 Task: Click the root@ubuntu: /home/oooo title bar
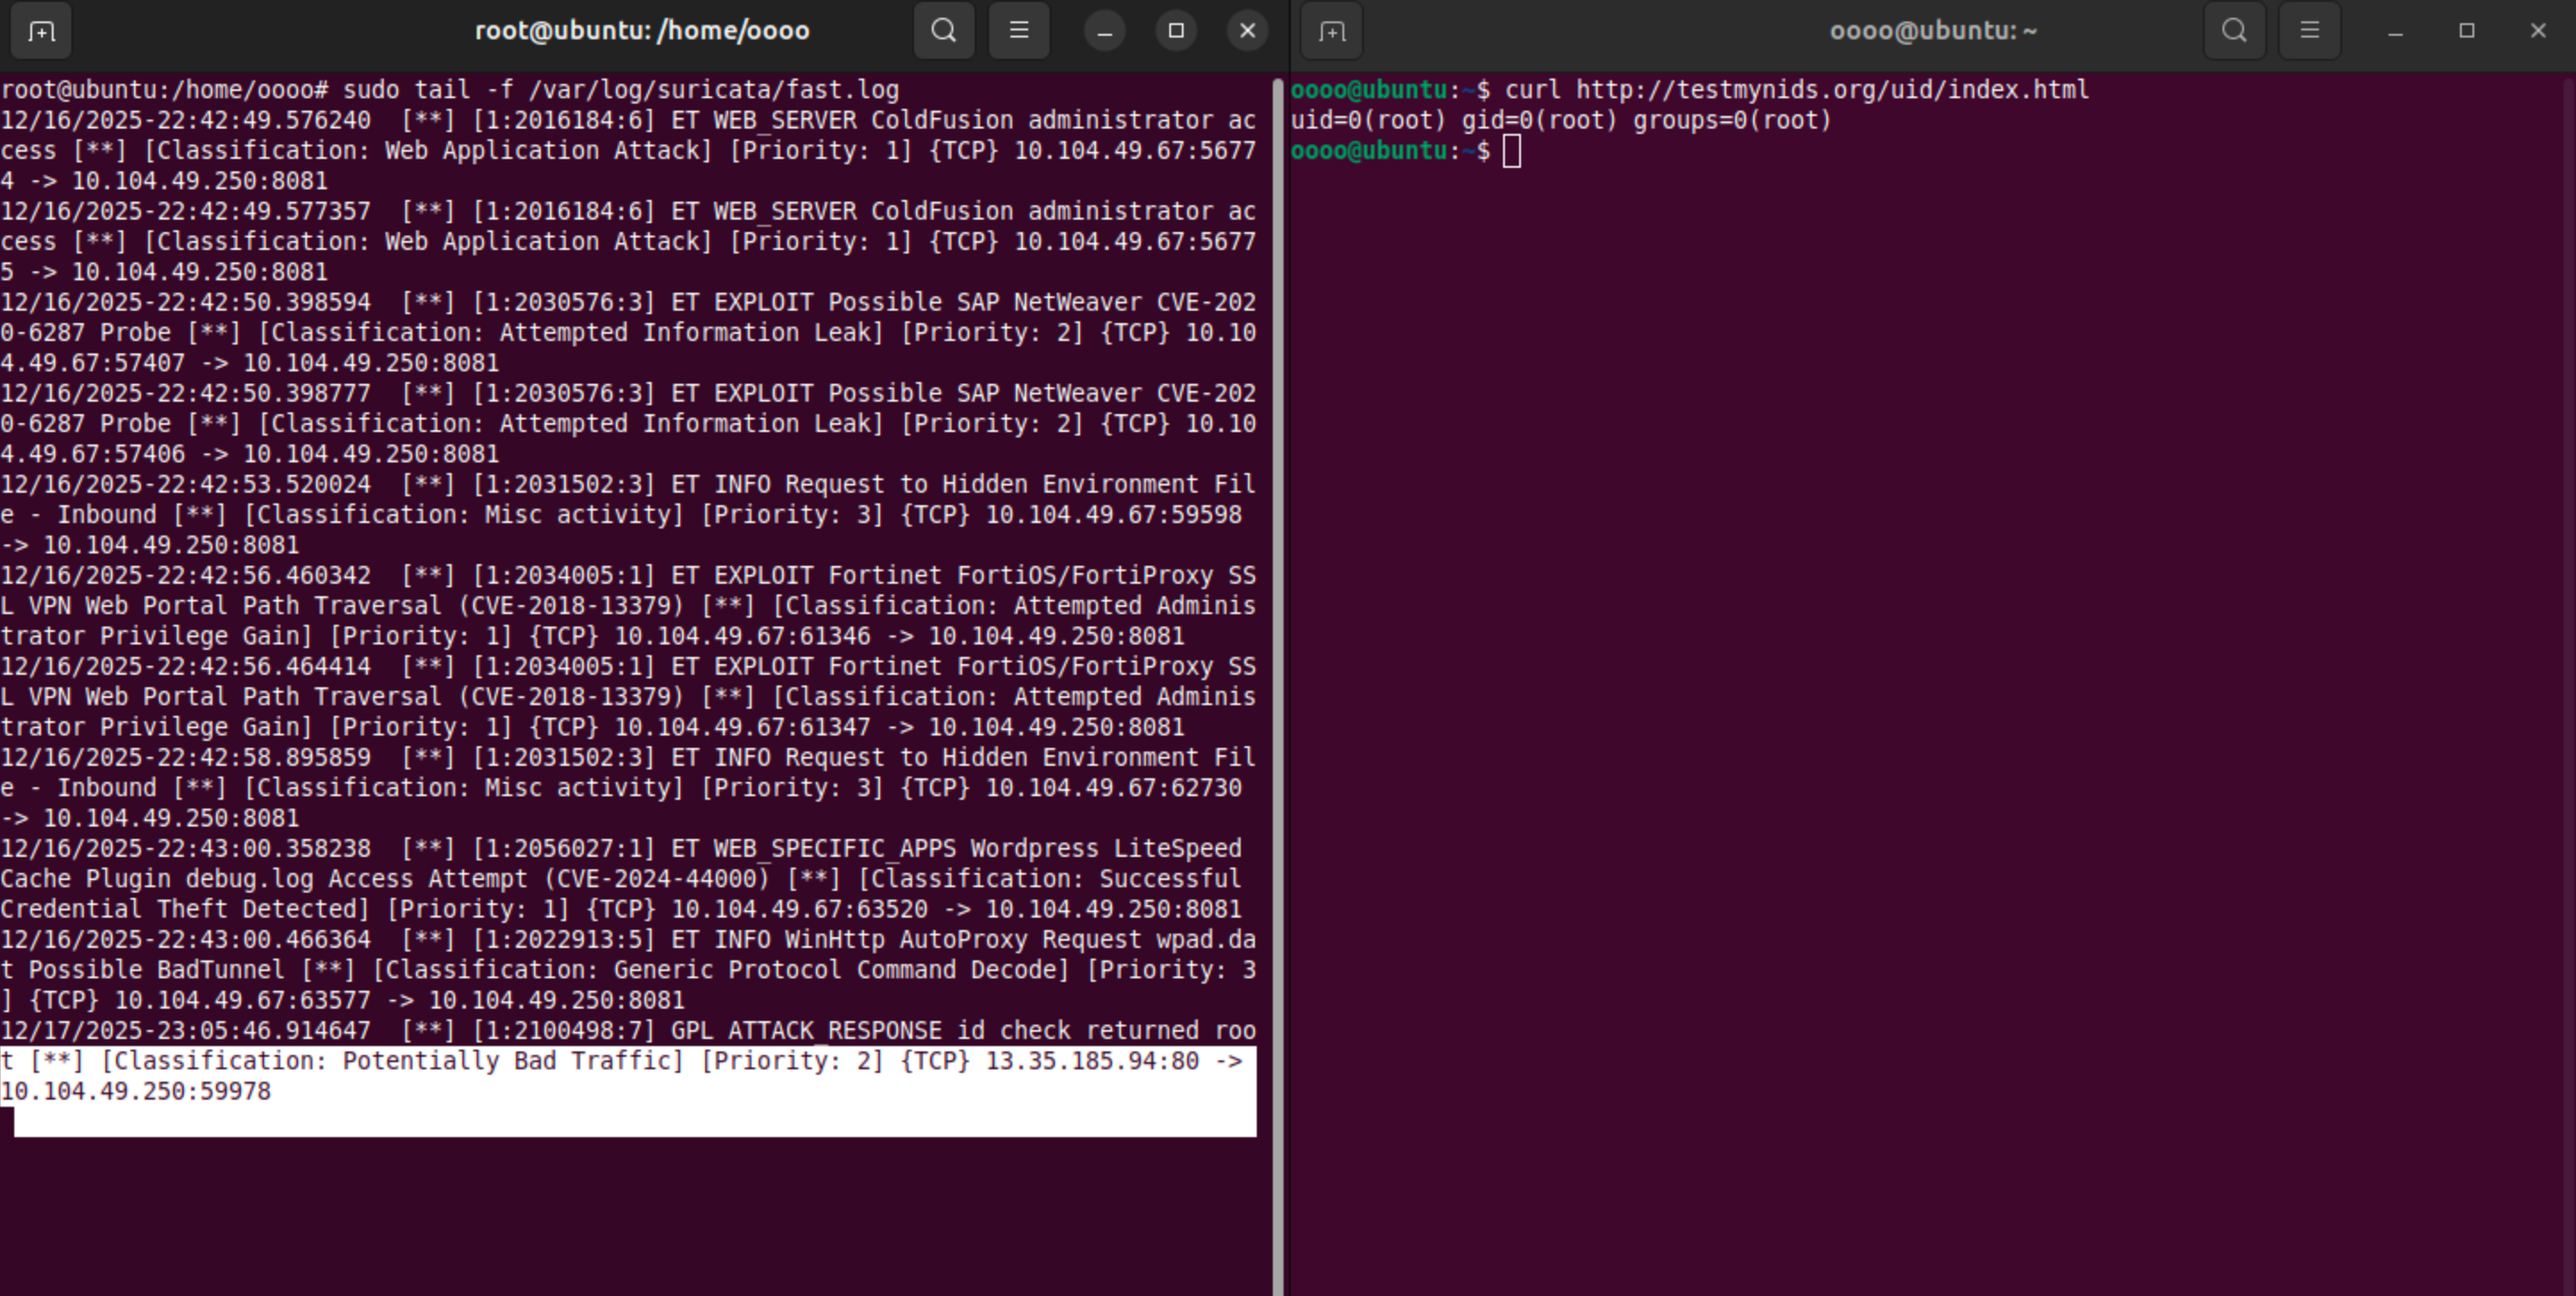point(641,31)
